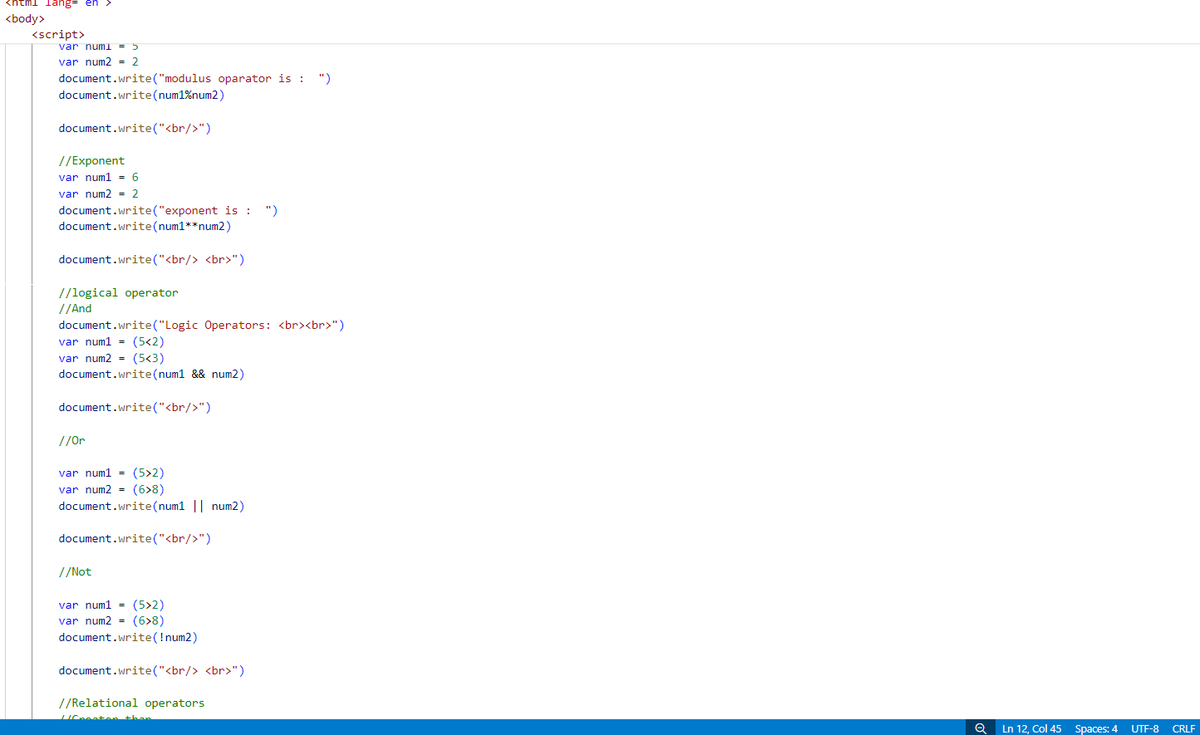Click the //logical operator comment
The width and height of the screenshot is (1200, 735).
tap(118, 292)
